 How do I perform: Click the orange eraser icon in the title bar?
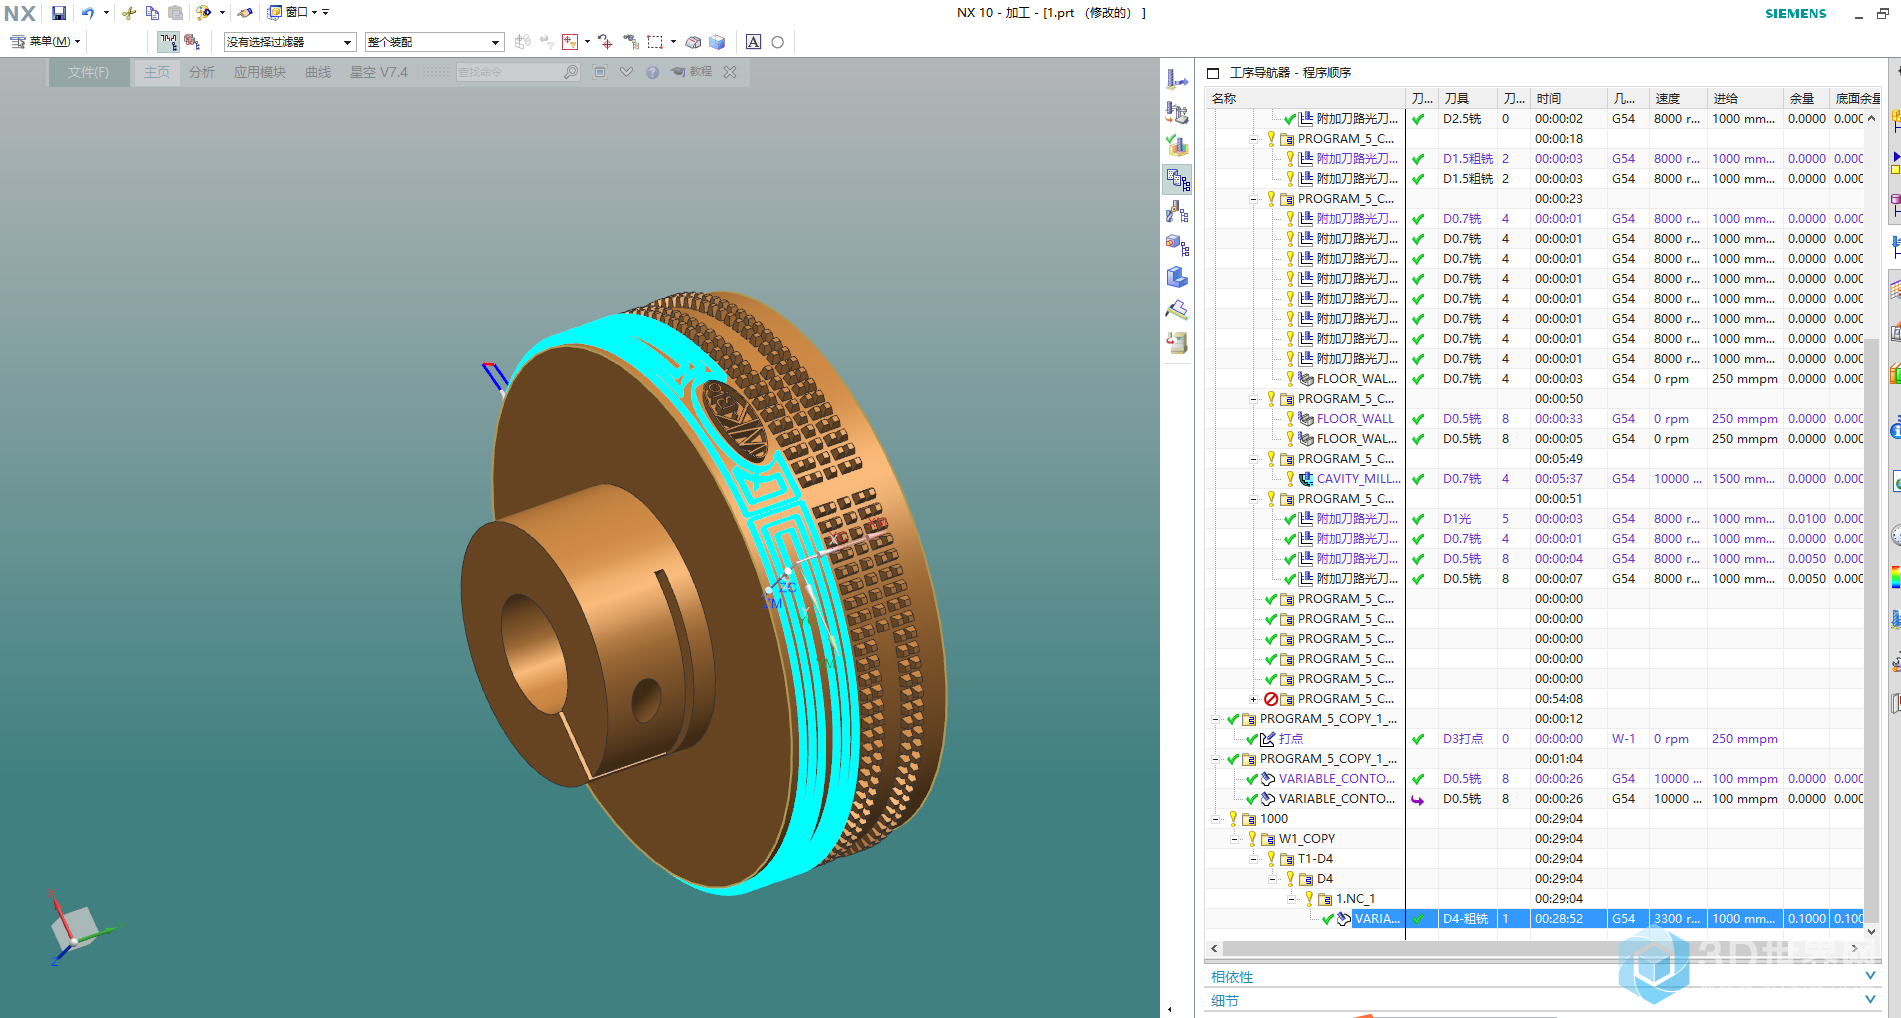(x=245, y=13)
